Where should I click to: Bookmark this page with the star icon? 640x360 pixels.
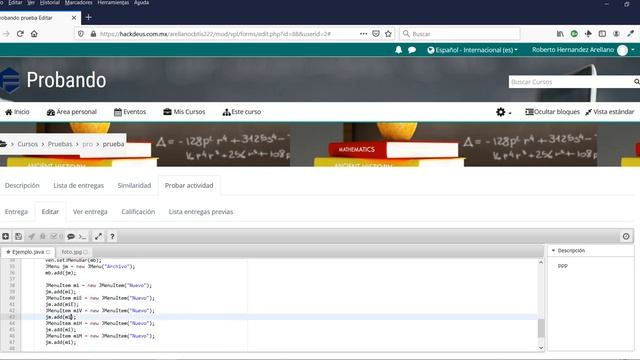pos(388,34)
